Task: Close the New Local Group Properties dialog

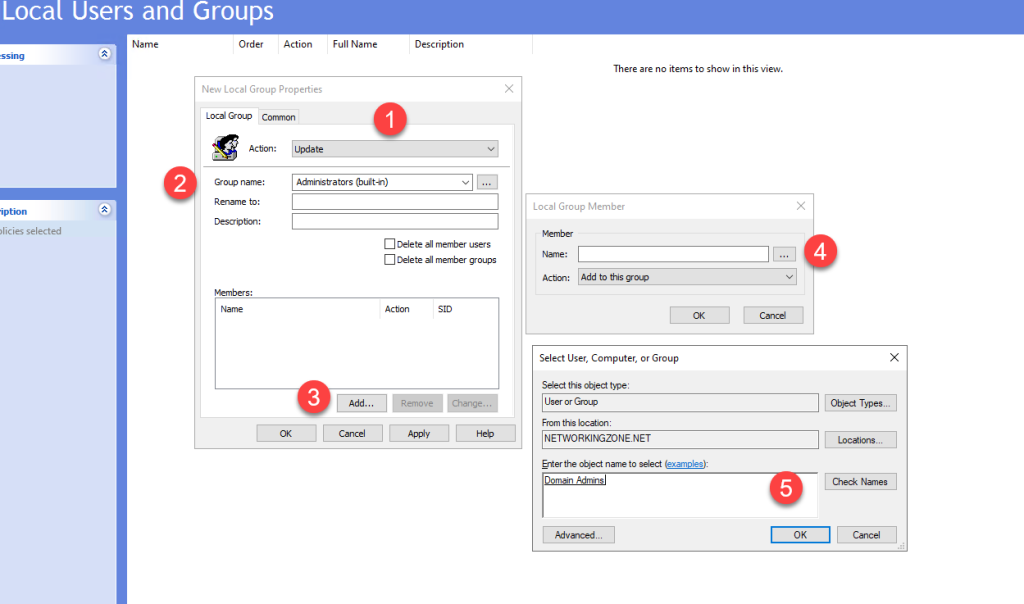Action: point(509,89)
